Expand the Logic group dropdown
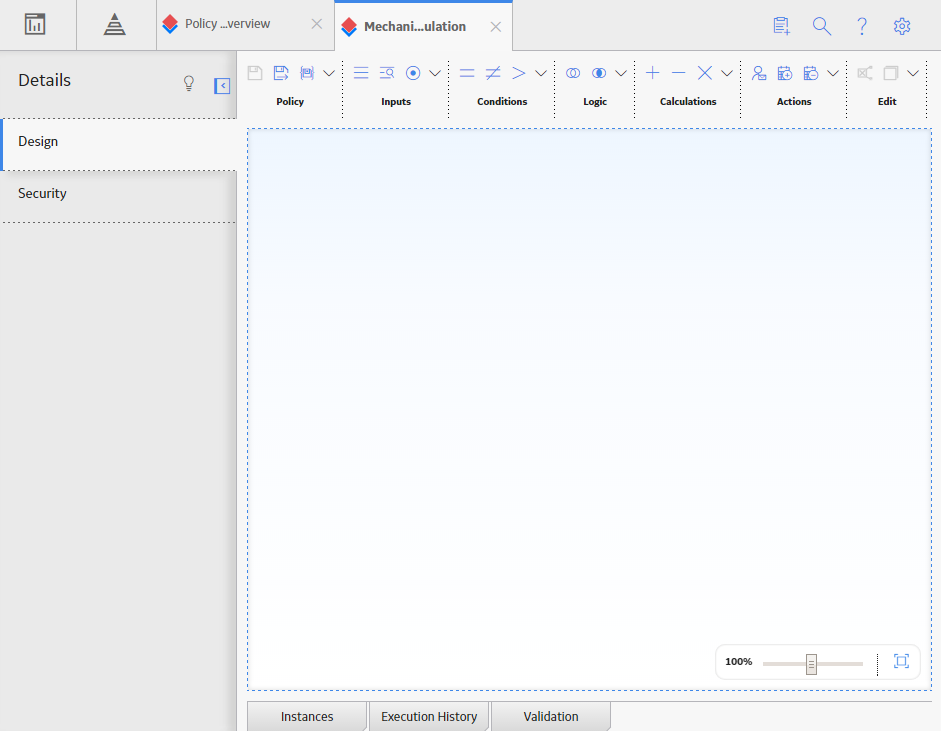 click(621, 73)
